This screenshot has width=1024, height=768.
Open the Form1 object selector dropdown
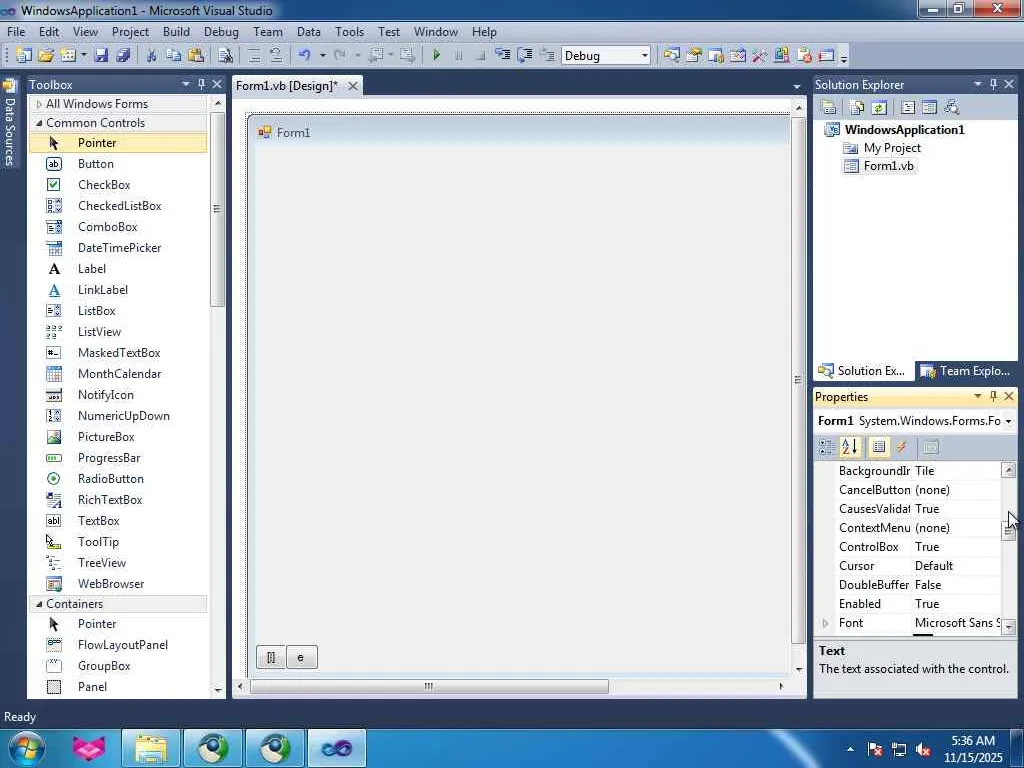click(x=1008, y=421)
